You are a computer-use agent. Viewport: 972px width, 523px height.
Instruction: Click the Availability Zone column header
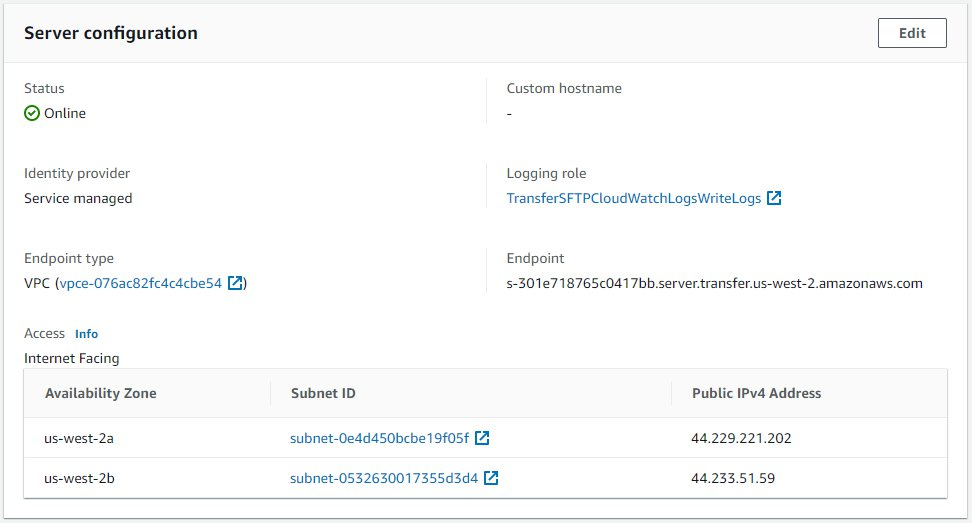(100, 393)
